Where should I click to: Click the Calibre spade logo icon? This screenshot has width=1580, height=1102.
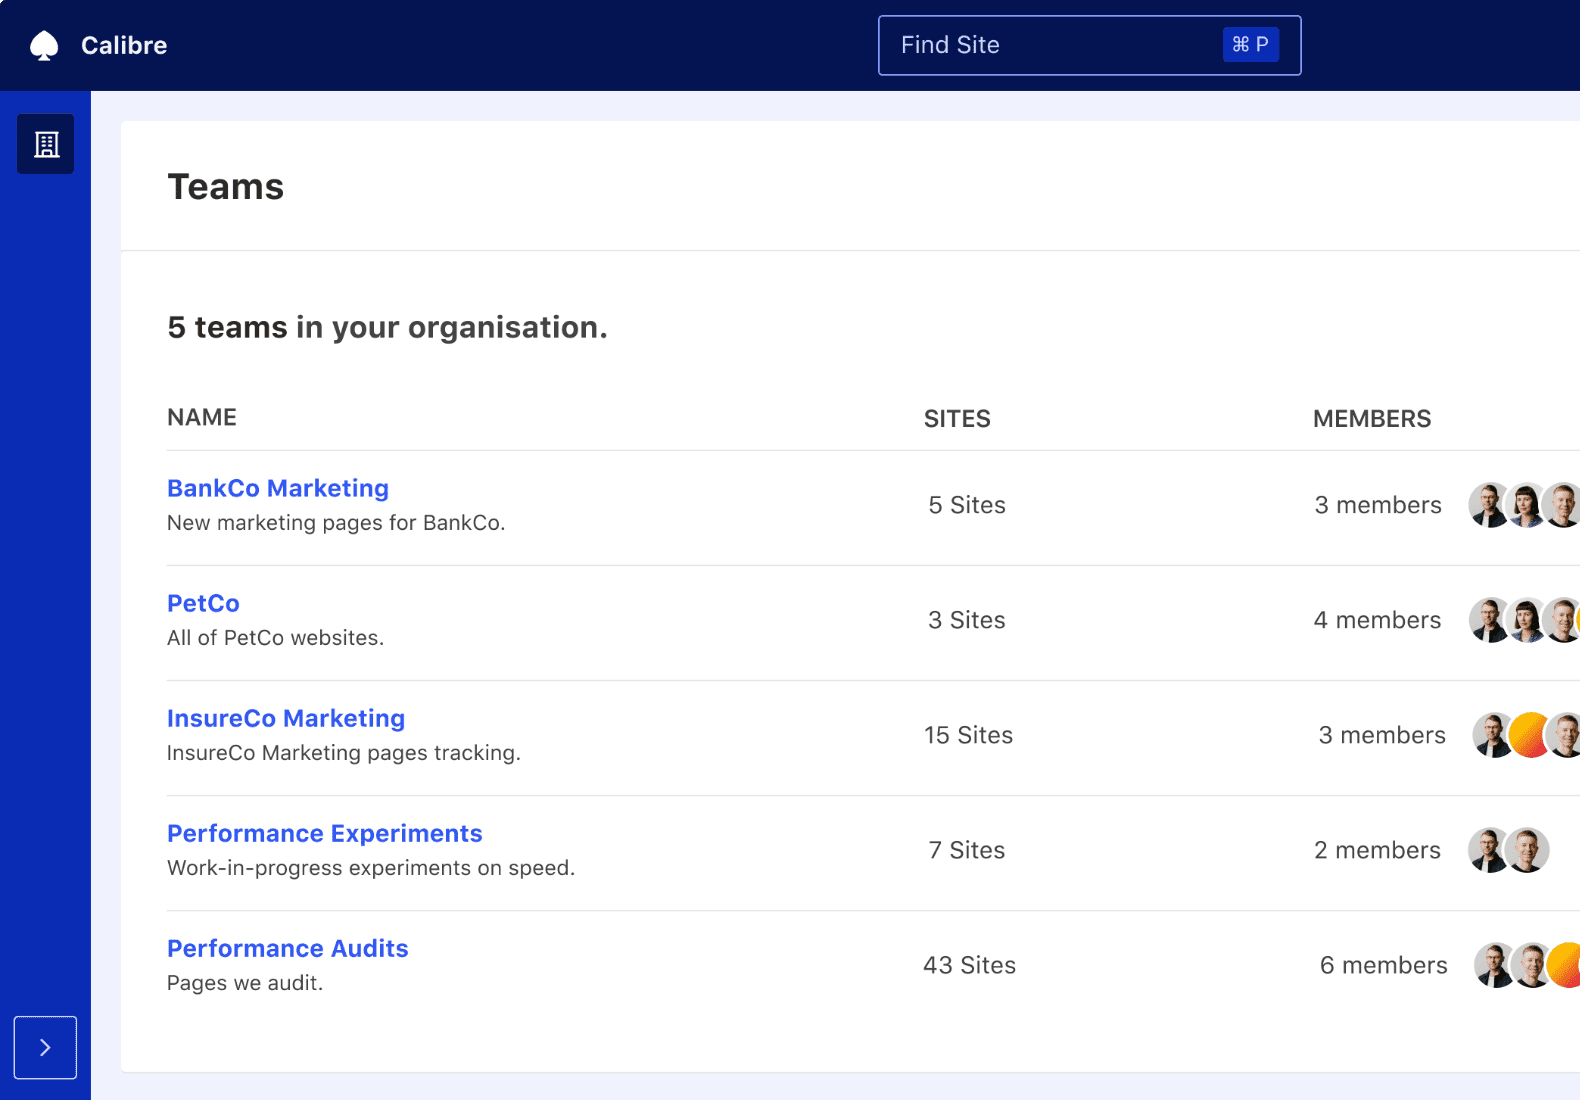pyautogui.click(x=44, y=46)
